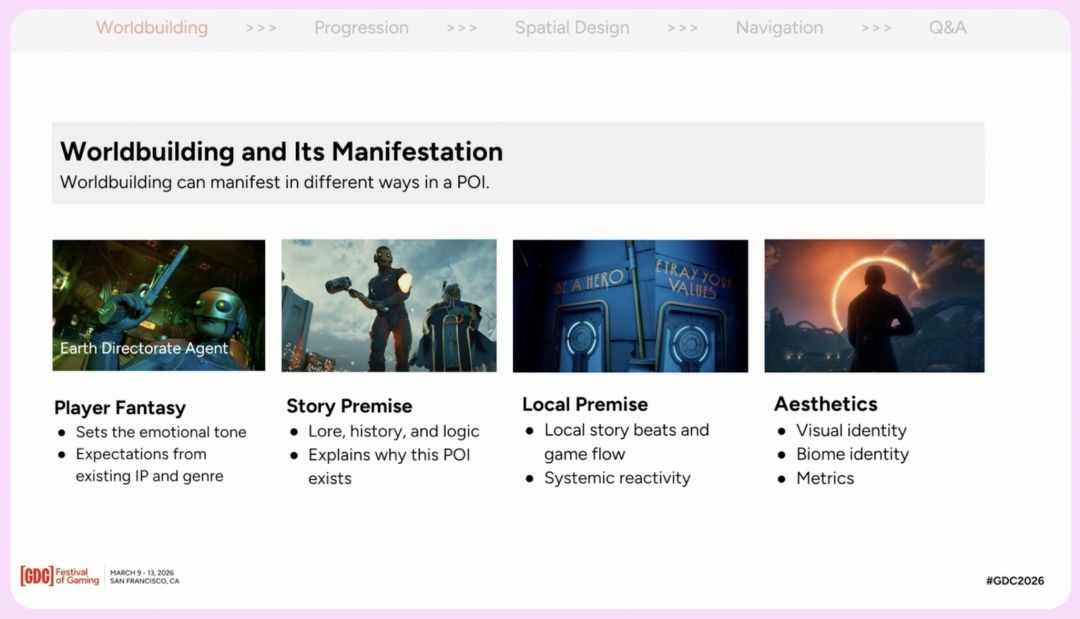Image resolution: width=1080 pixels, height=619 pixels.
Task: Click the 'Local story beats and game flow' bullet
Action: click(626, 441)
